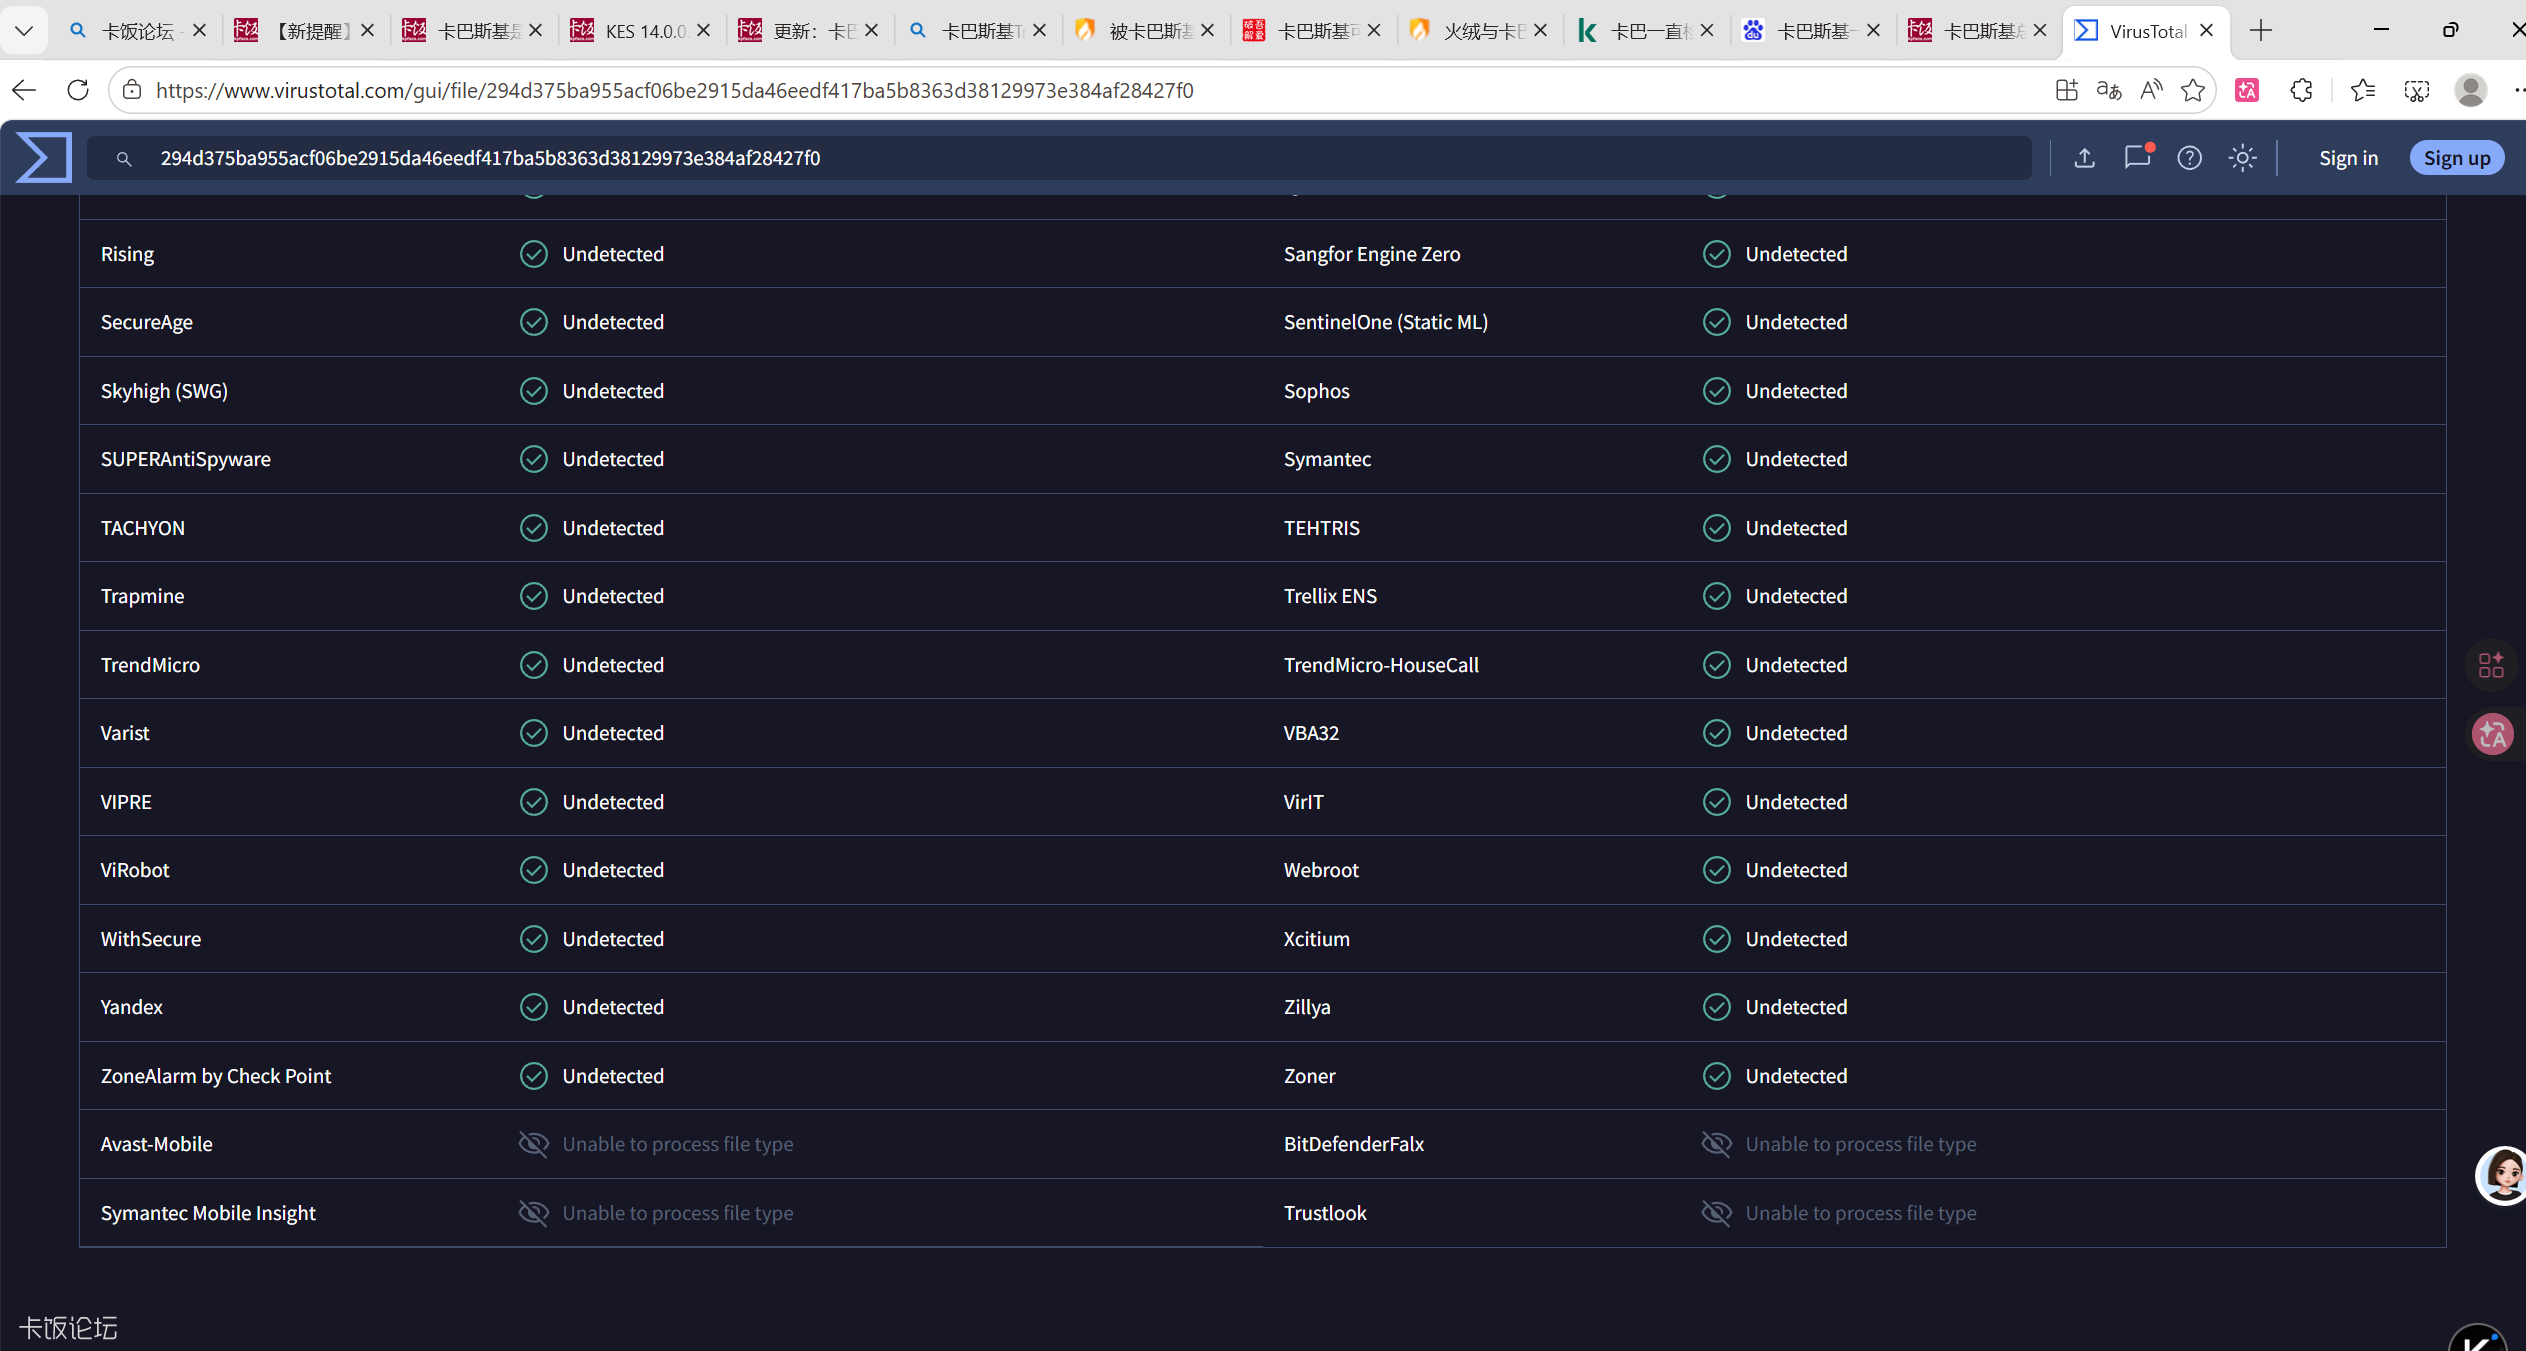Reload the page with refresh icon
Screen dimensions: 2526x1351
[x=78, y=90]
